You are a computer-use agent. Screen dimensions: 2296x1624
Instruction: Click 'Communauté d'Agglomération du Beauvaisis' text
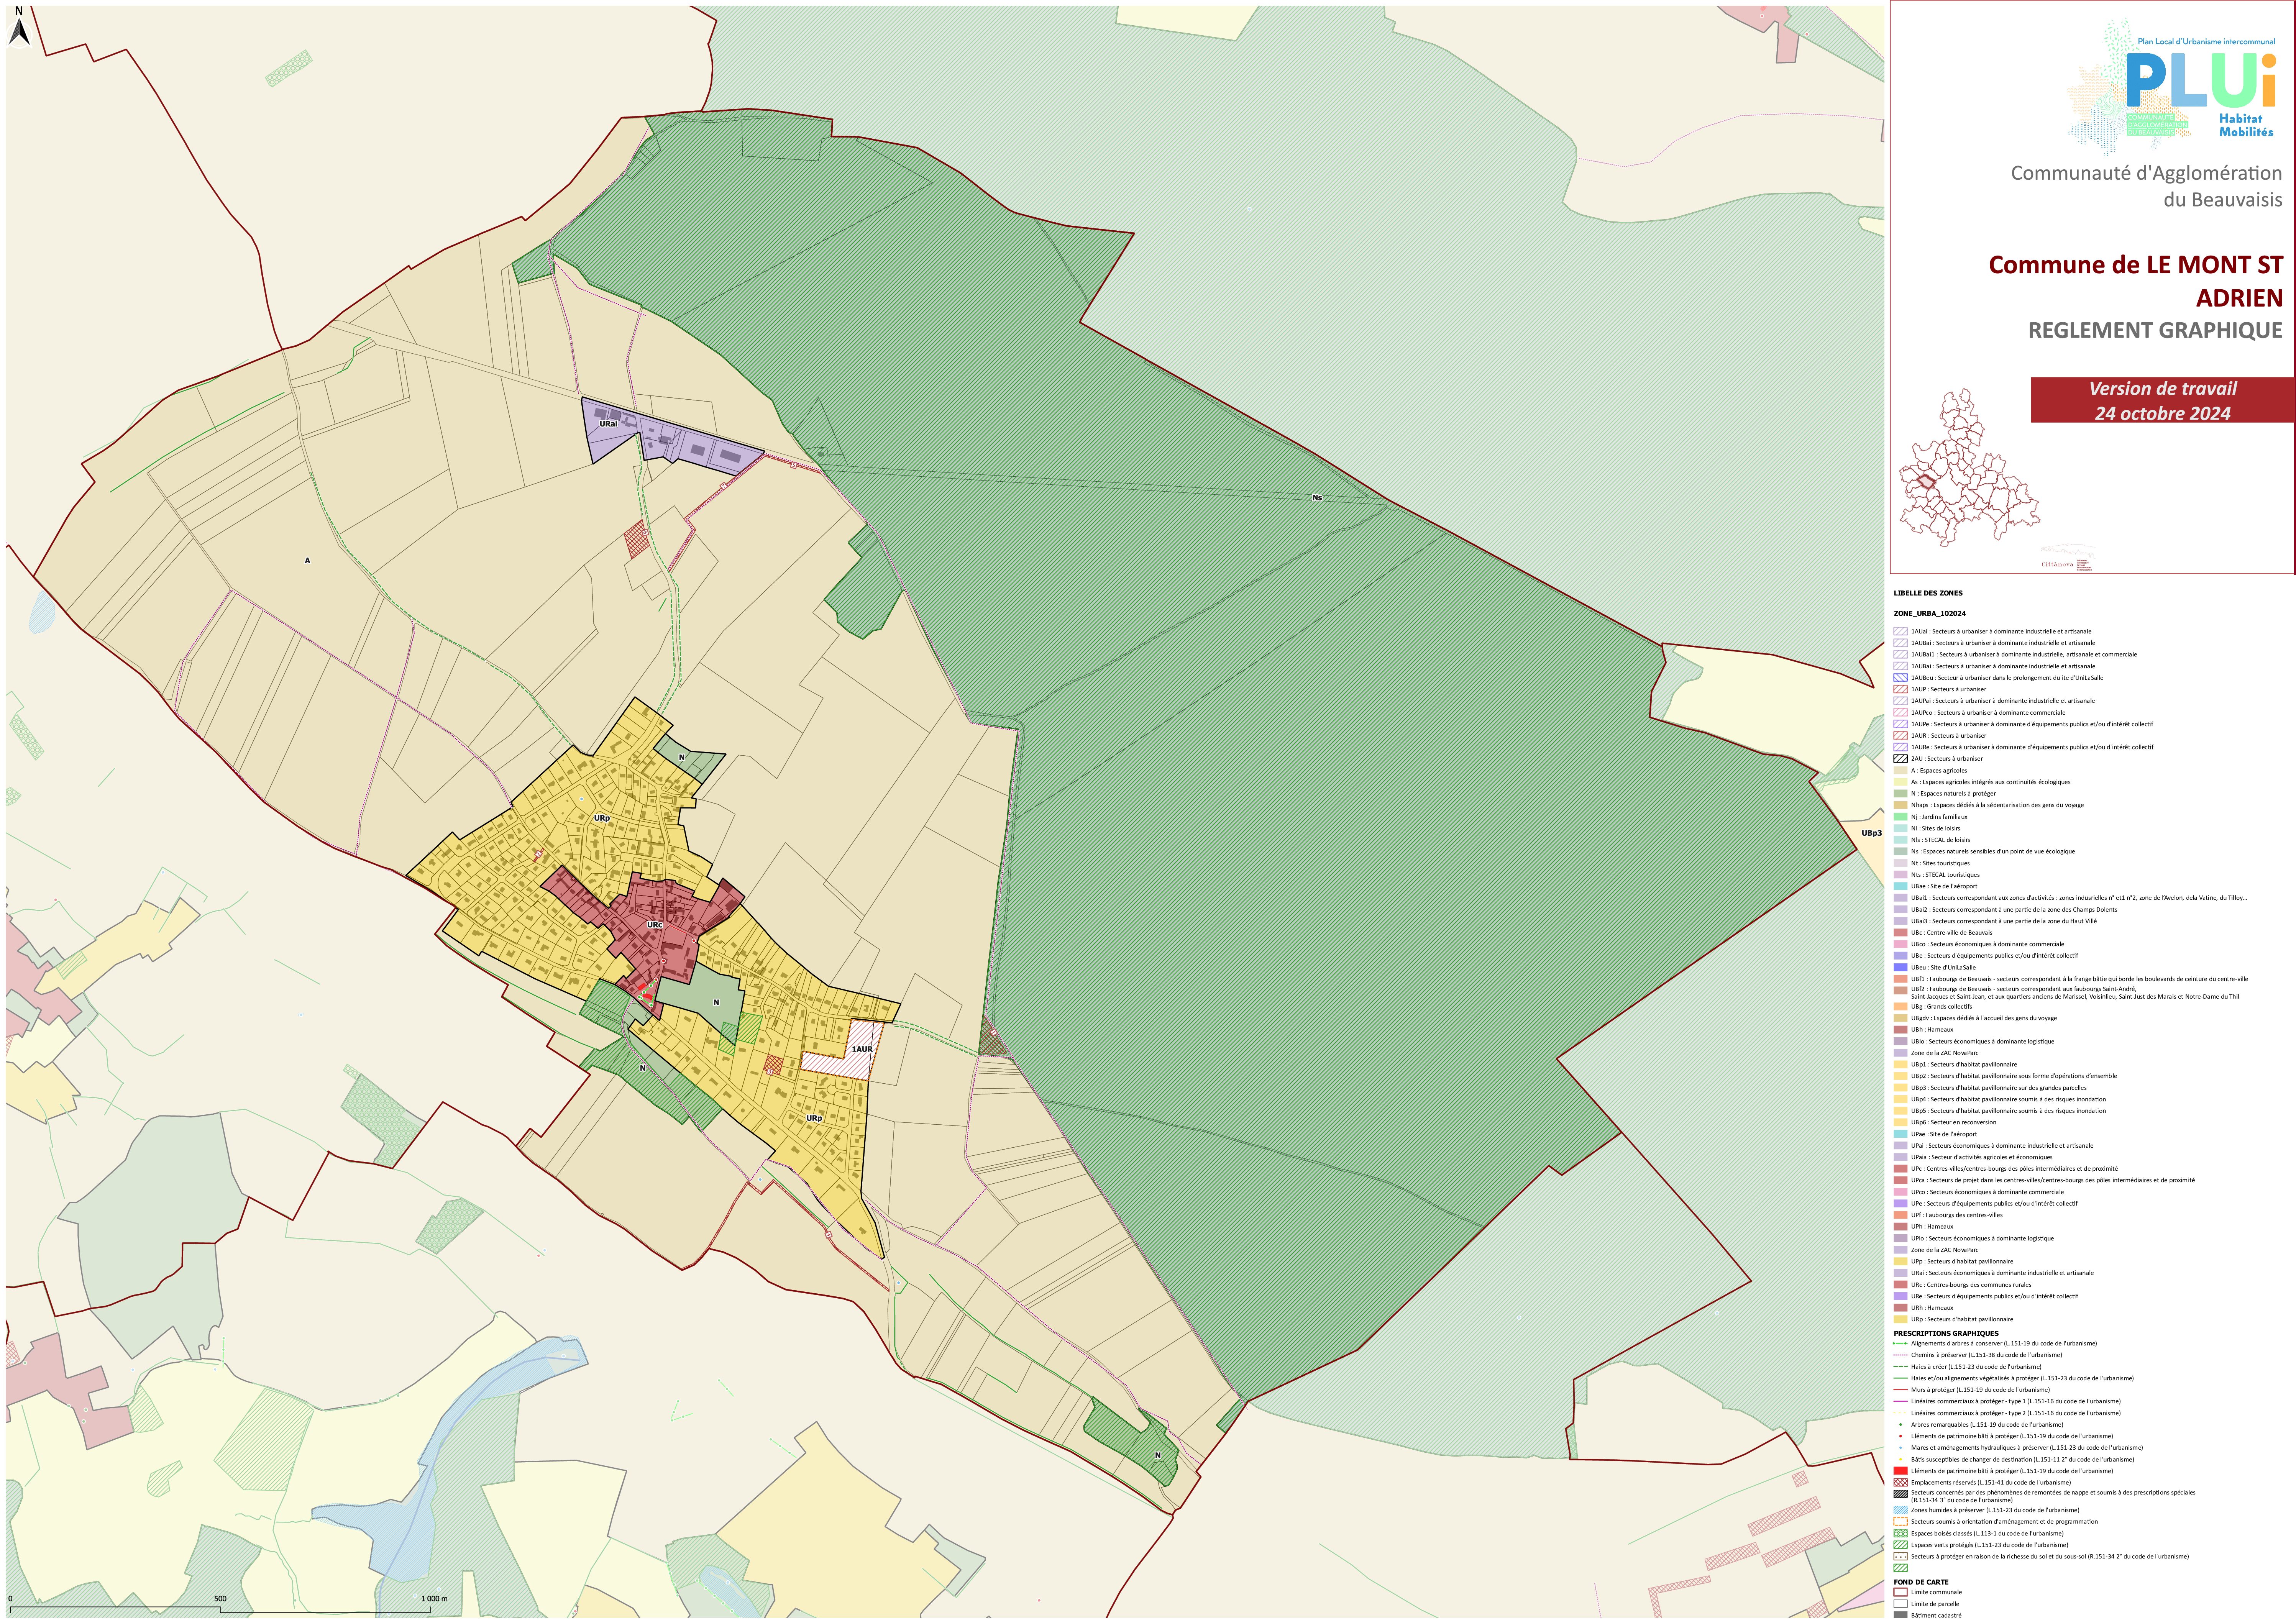(2146, 186)
